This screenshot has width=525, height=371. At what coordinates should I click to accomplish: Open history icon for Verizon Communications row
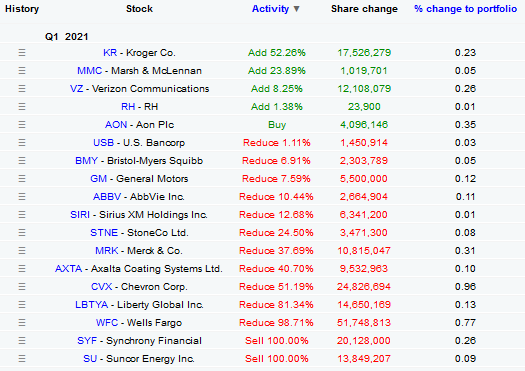[22, 88]
